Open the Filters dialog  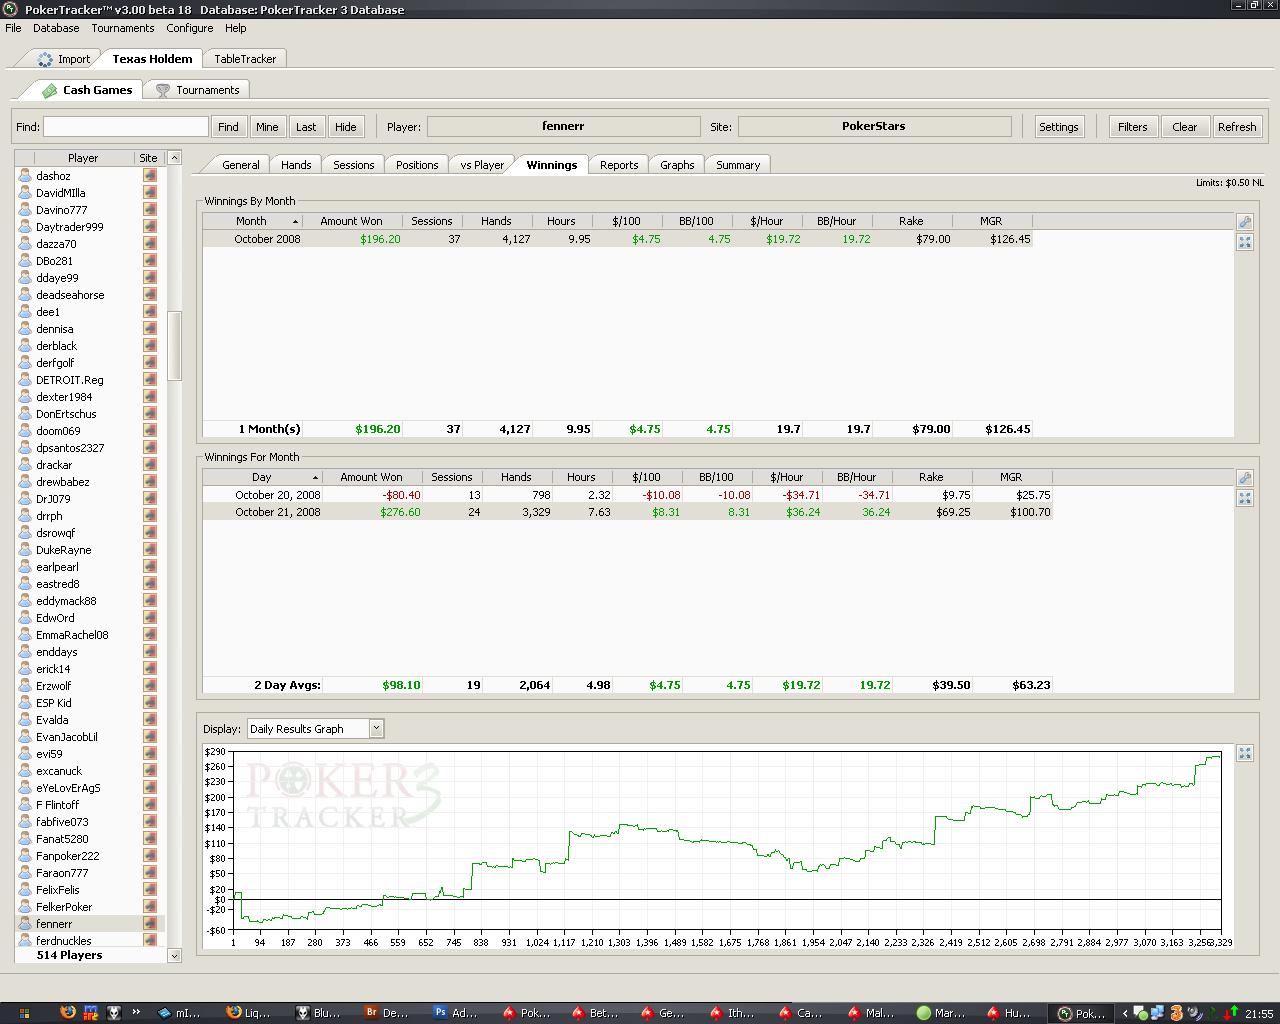point(1133,127)
